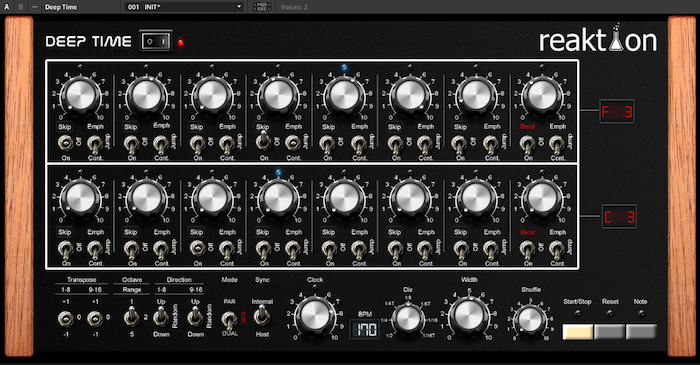Flip the Sync Internal/Host switch

click(x=262, y=317)
